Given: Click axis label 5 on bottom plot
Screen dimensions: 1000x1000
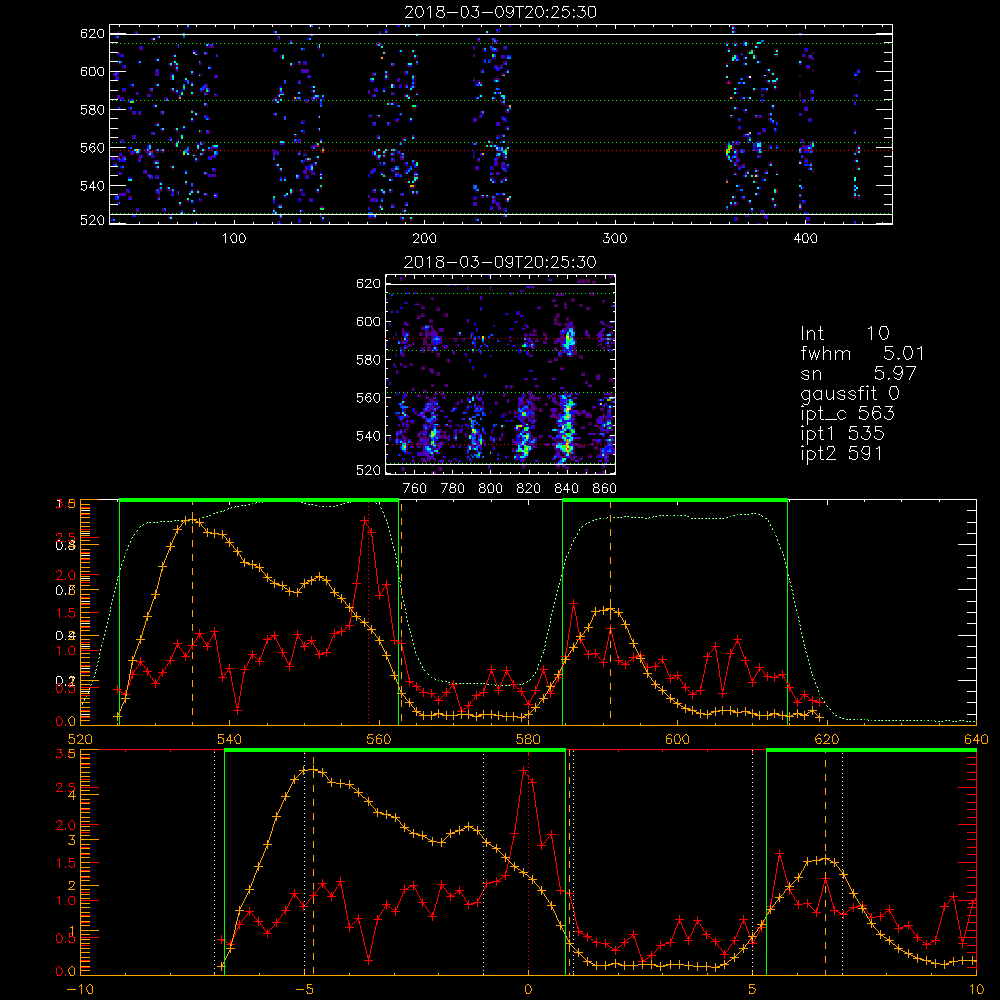Looking at the screenshot, I should click(753, 990).
